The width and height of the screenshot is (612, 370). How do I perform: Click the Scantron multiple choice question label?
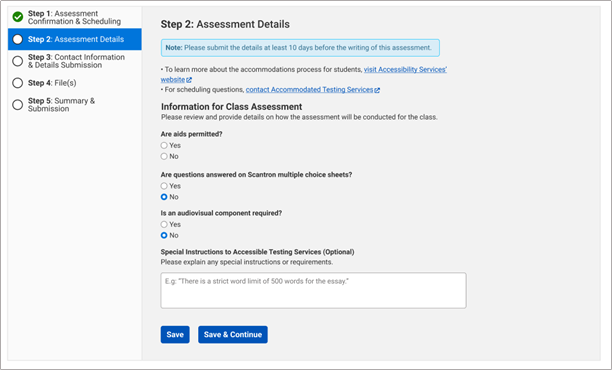pyautogui.click(x=256, y=174)
